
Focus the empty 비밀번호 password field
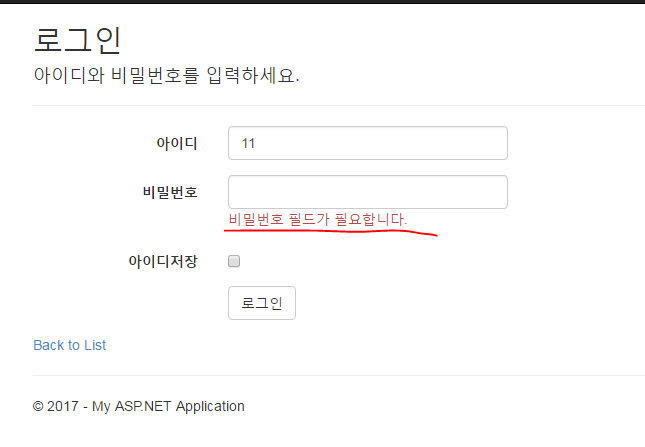click(368, 192)
